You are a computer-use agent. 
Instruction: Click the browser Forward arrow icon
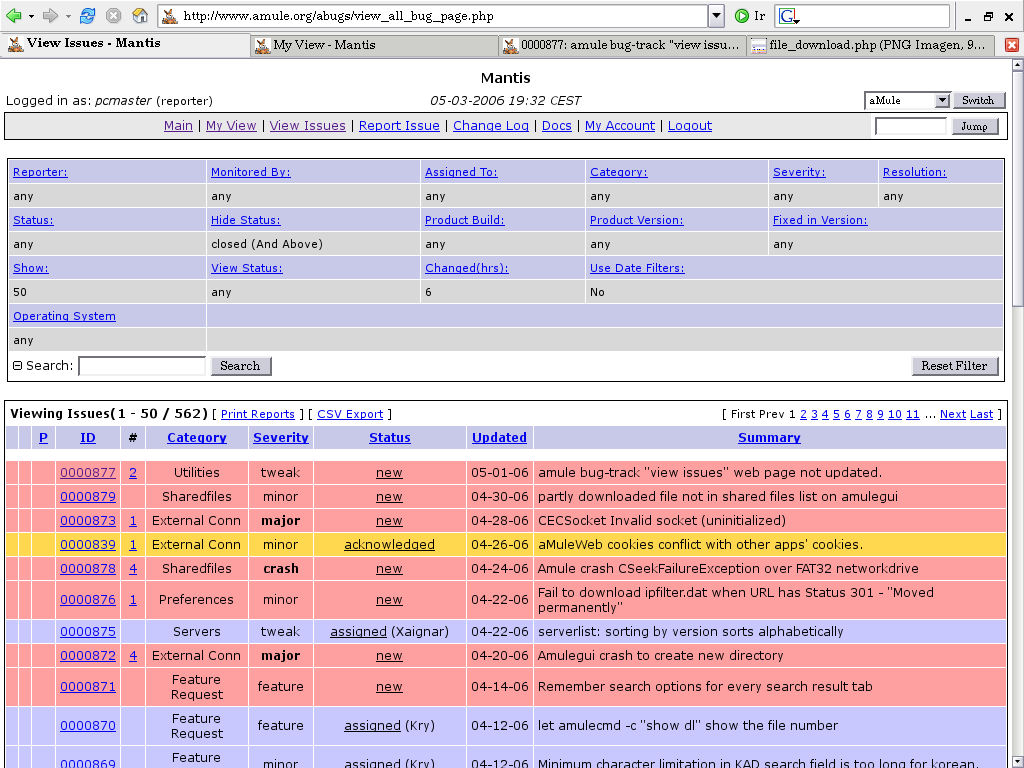[x=50, y=16]
